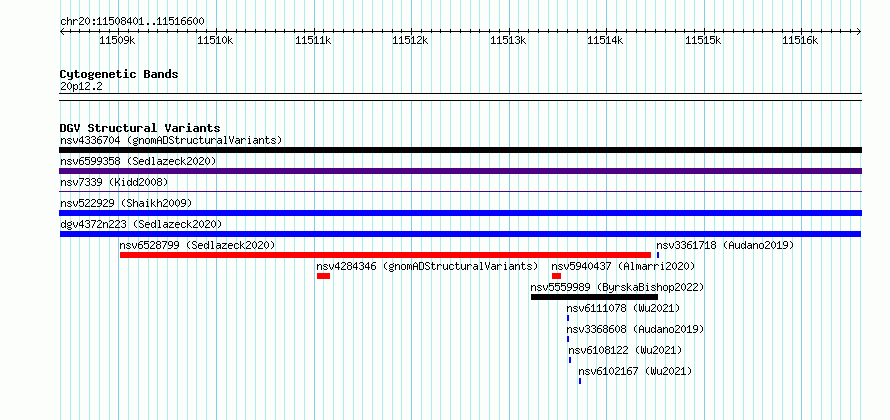Click the blue nsv3368608 marker
Screen dimensions: 890x420
[x=568, y=339]
